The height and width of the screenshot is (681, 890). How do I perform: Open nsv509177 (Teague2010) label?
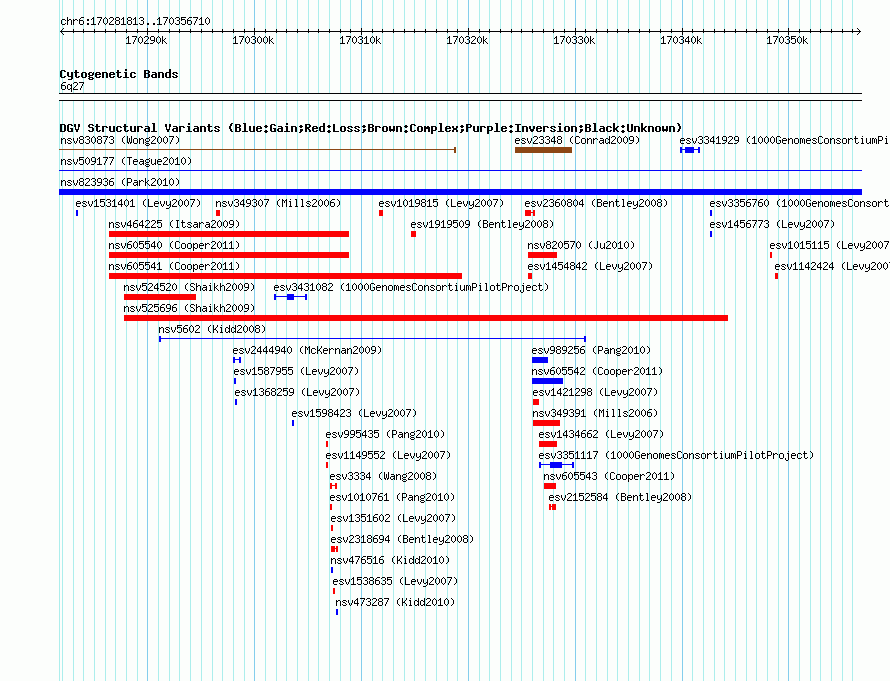point(126,161)
